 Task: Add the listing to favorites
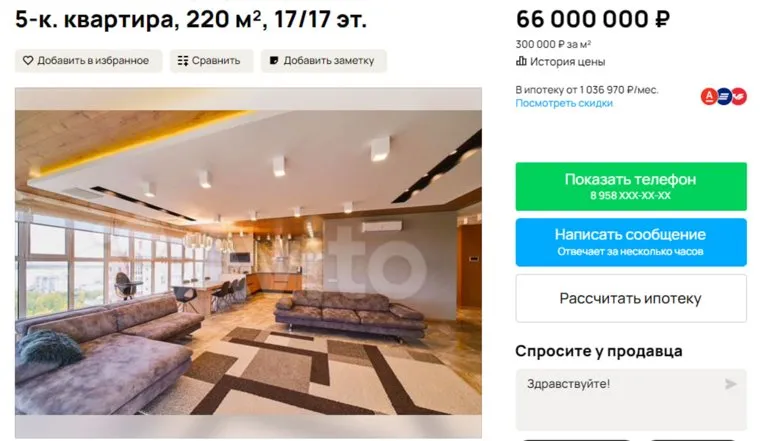coord(88,61)
